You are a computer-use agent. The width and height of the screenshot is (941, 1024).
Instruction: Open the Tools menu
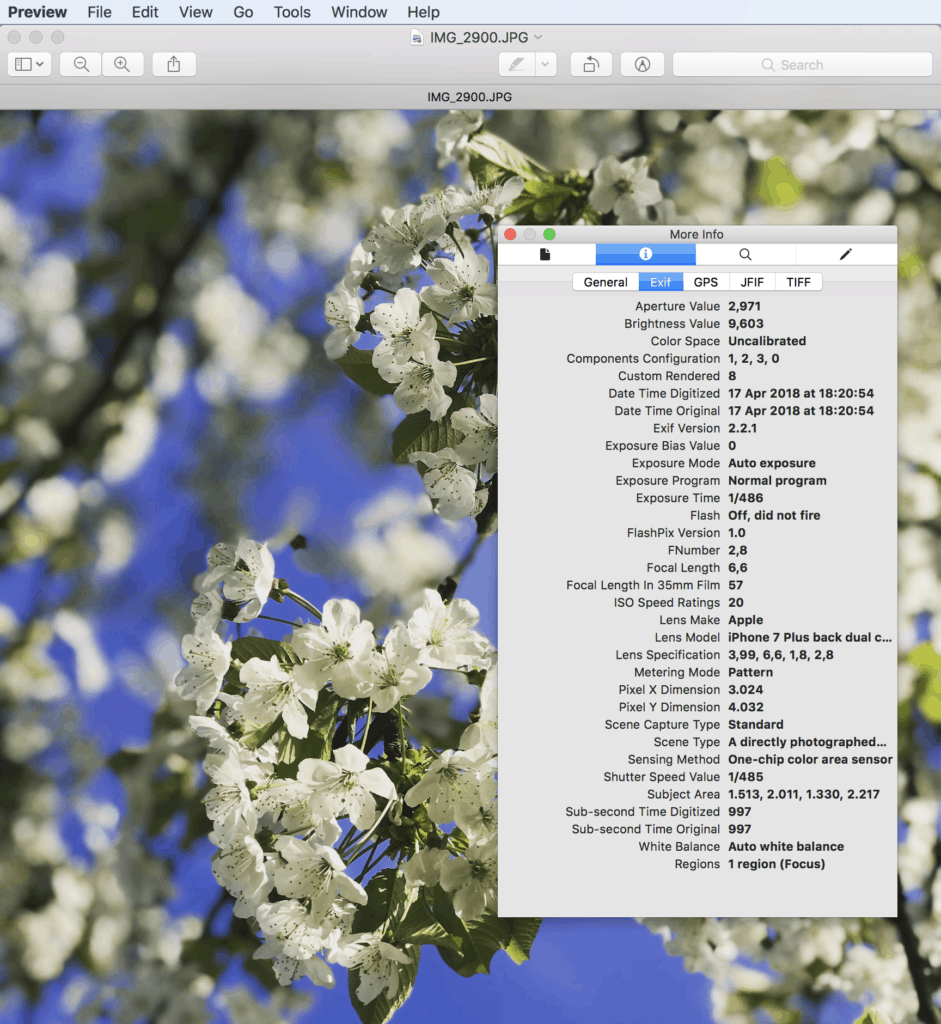pos(291,12)
